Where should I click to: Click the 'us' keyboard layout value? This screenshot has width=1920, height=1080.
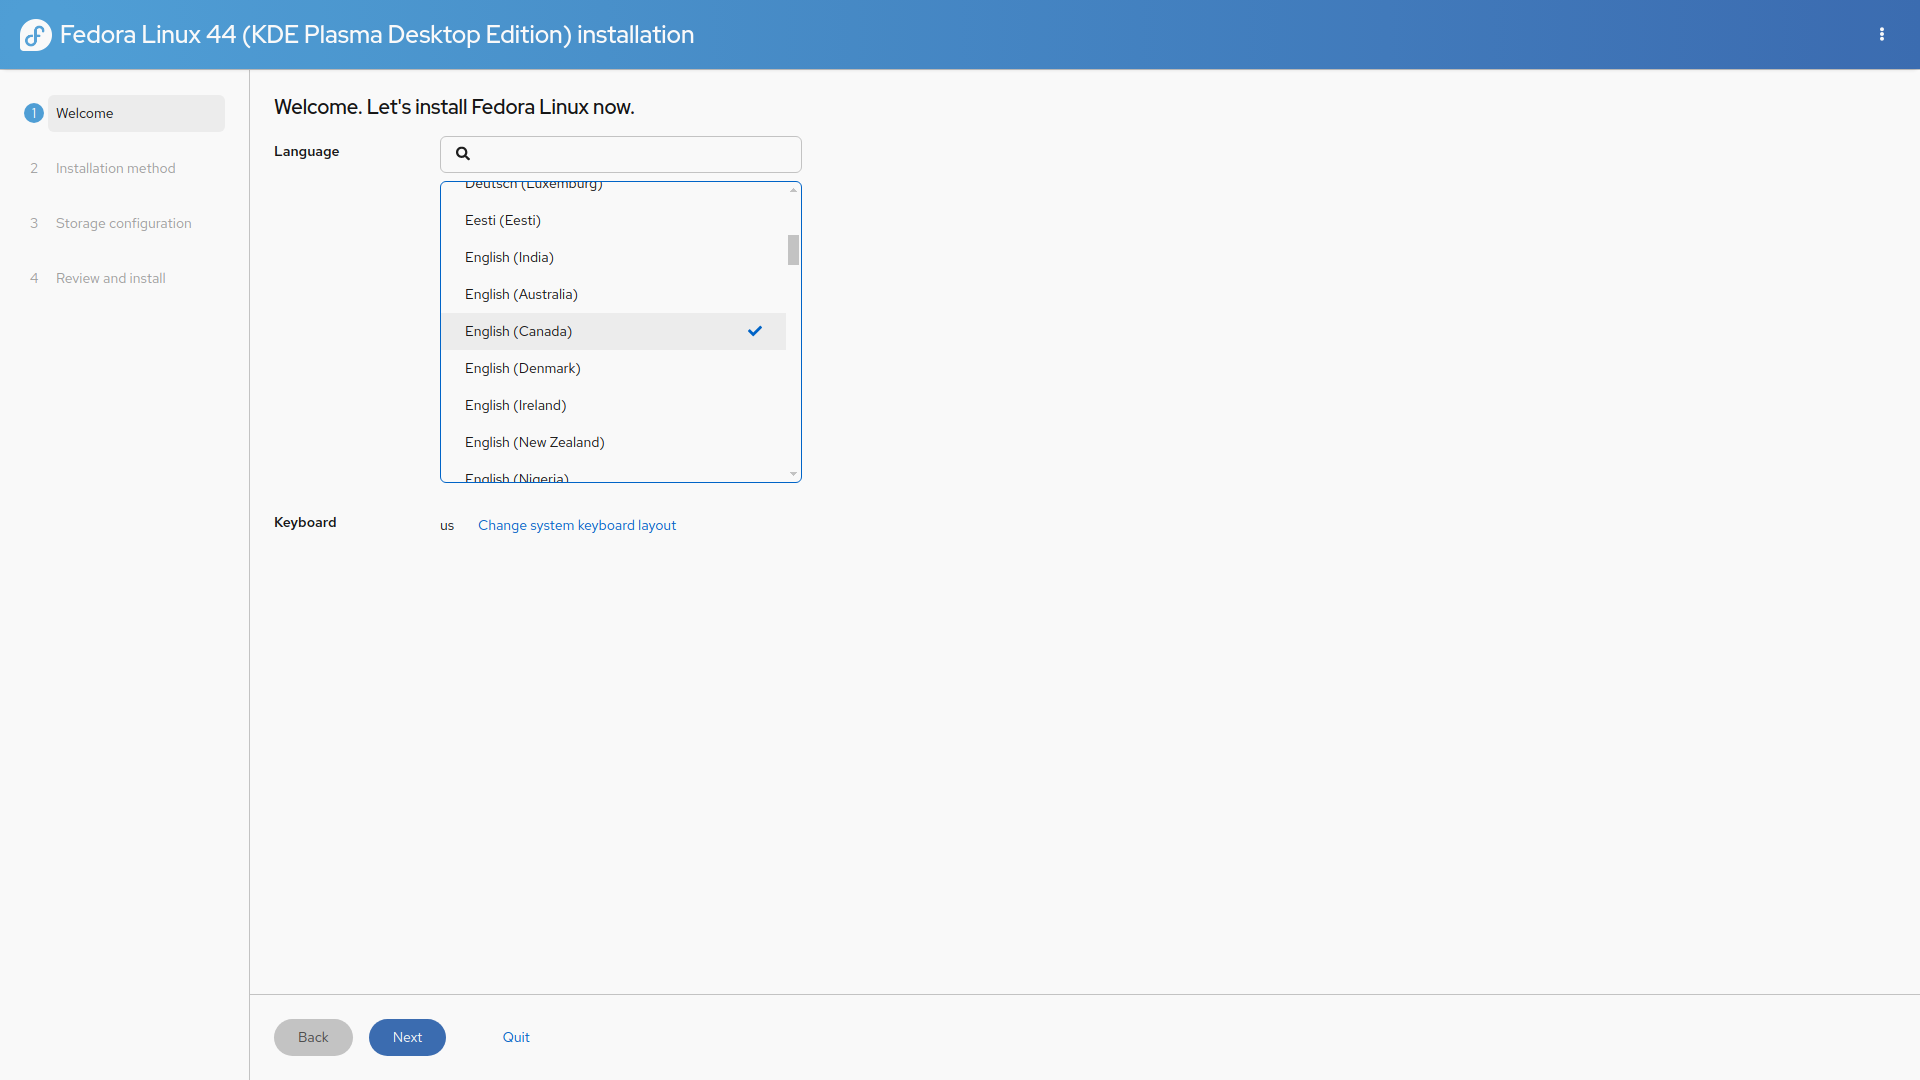pyautogui.click(x=447, y=526)
